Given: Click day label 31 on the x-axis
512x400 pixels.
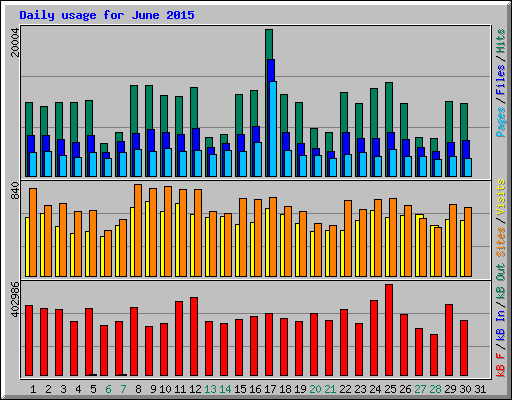Looking at the screenshot, I should pyautogui.click(x=480, y=389).
